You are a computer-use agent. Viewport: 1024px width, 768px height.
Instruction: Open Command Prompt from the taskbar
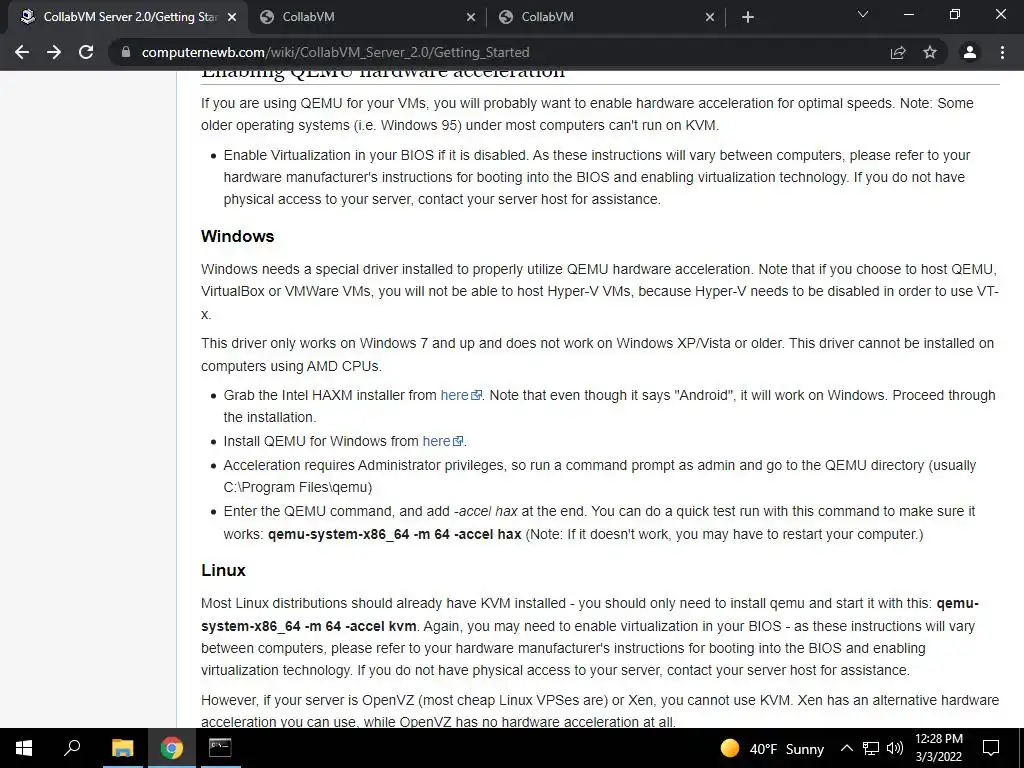pos(220,748)
